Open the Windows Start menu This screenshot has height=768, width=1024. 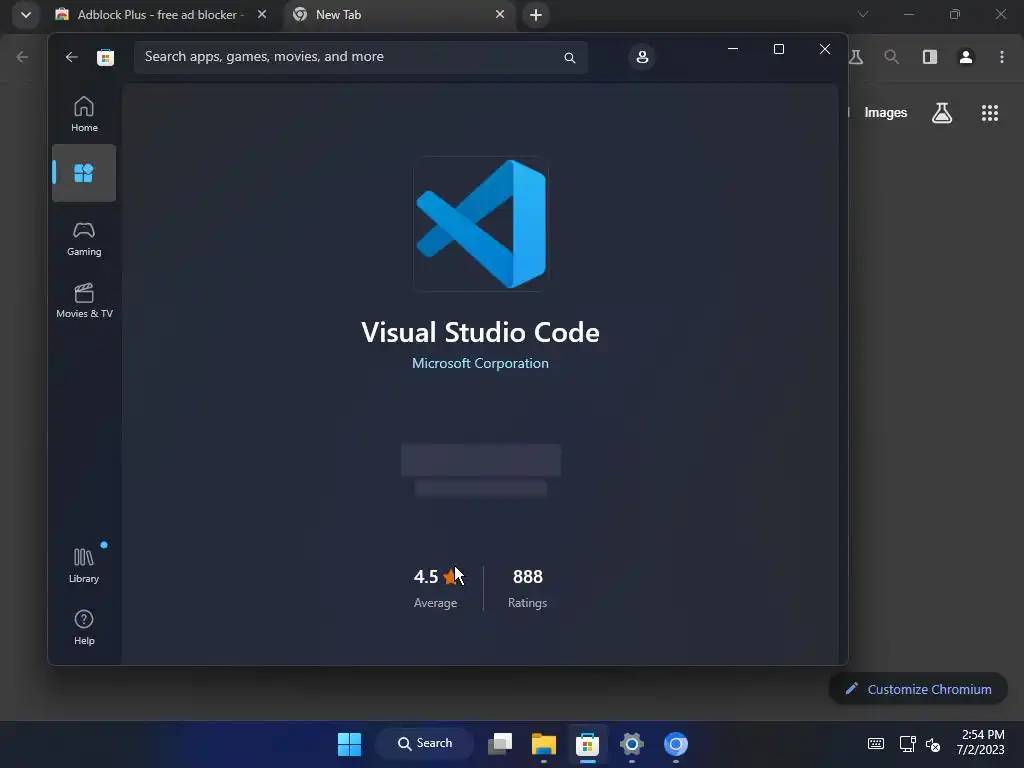tap(349, 744)
